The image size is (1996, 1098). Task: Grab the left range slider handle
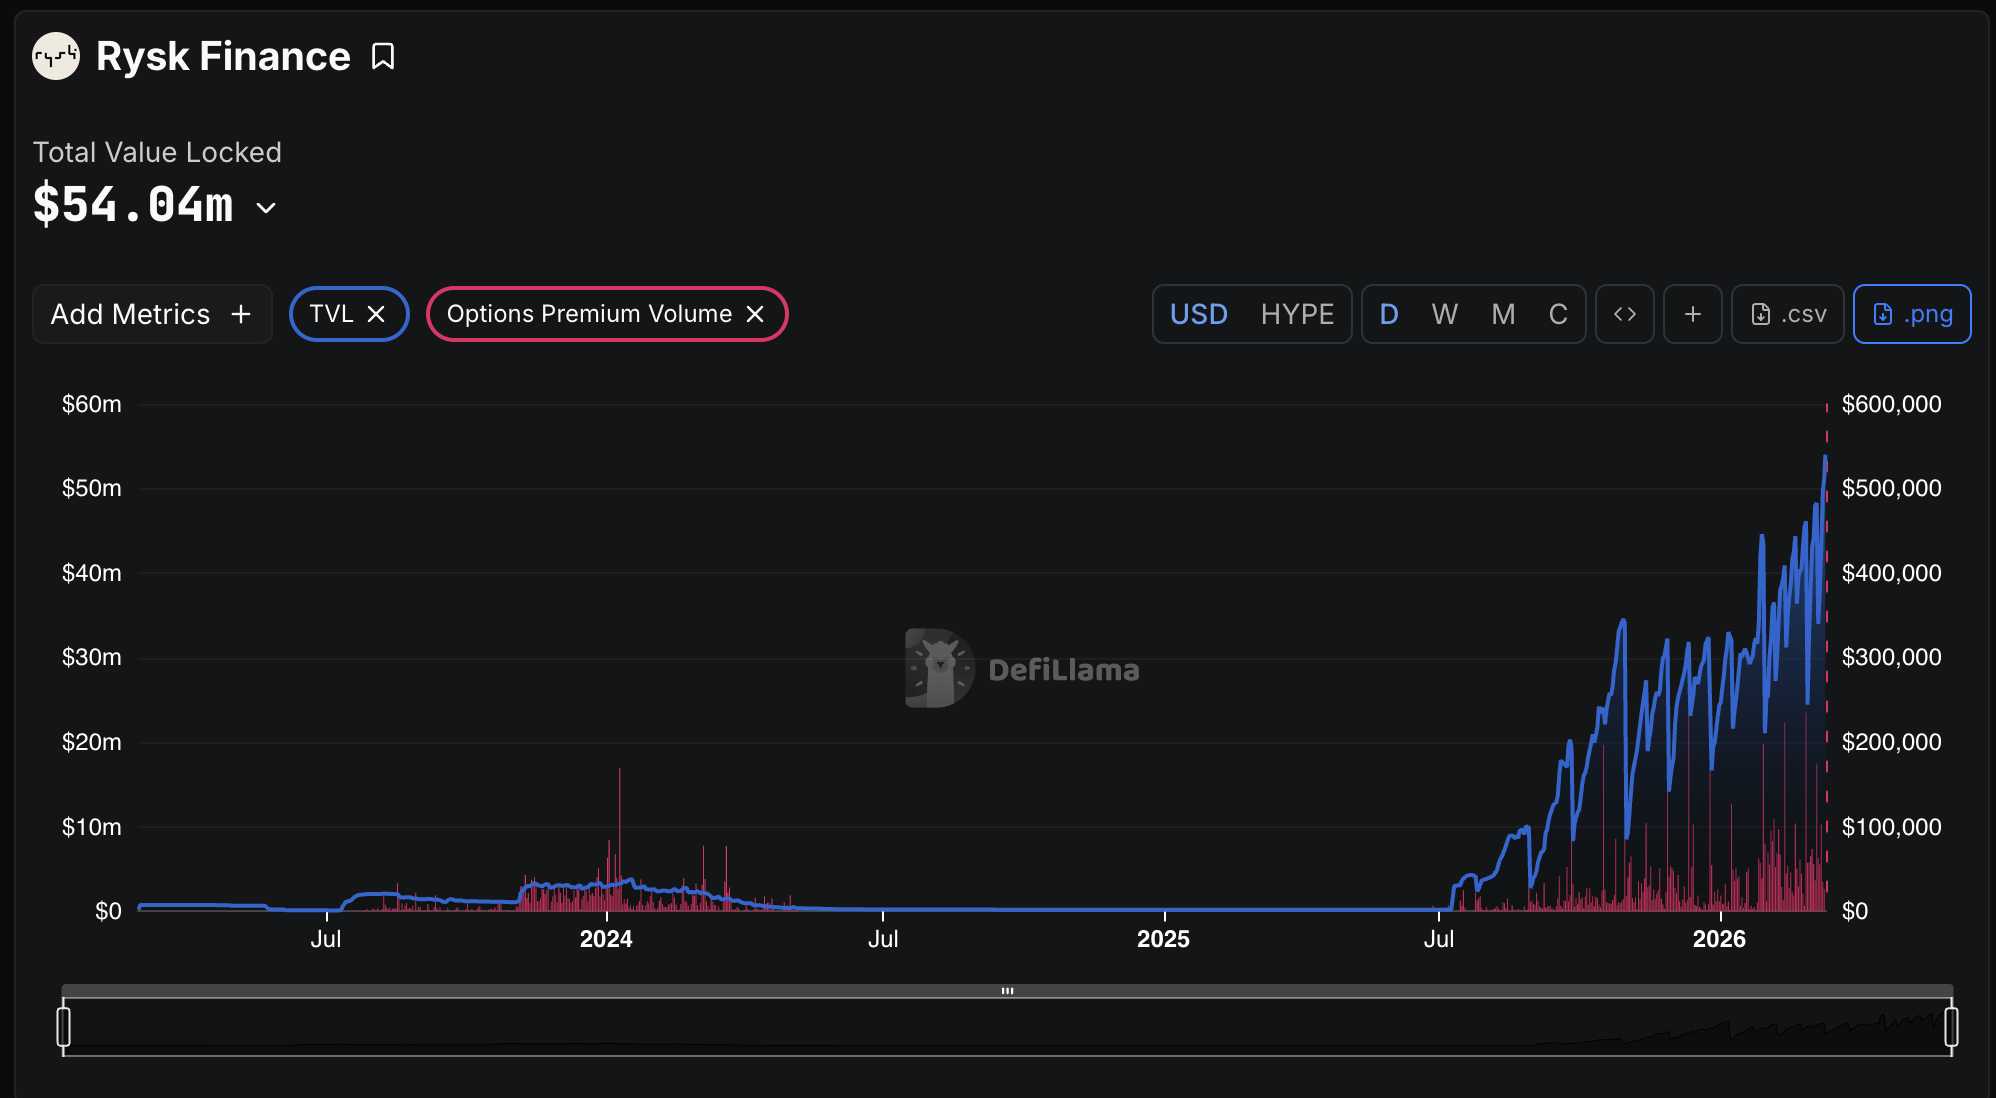click(64, 1027)
